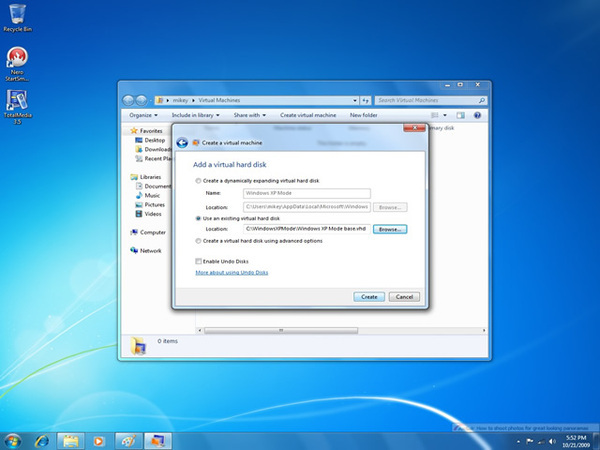Open Explorer help question mark icon
Screen dimensions: 600x450
coord(477,115)
